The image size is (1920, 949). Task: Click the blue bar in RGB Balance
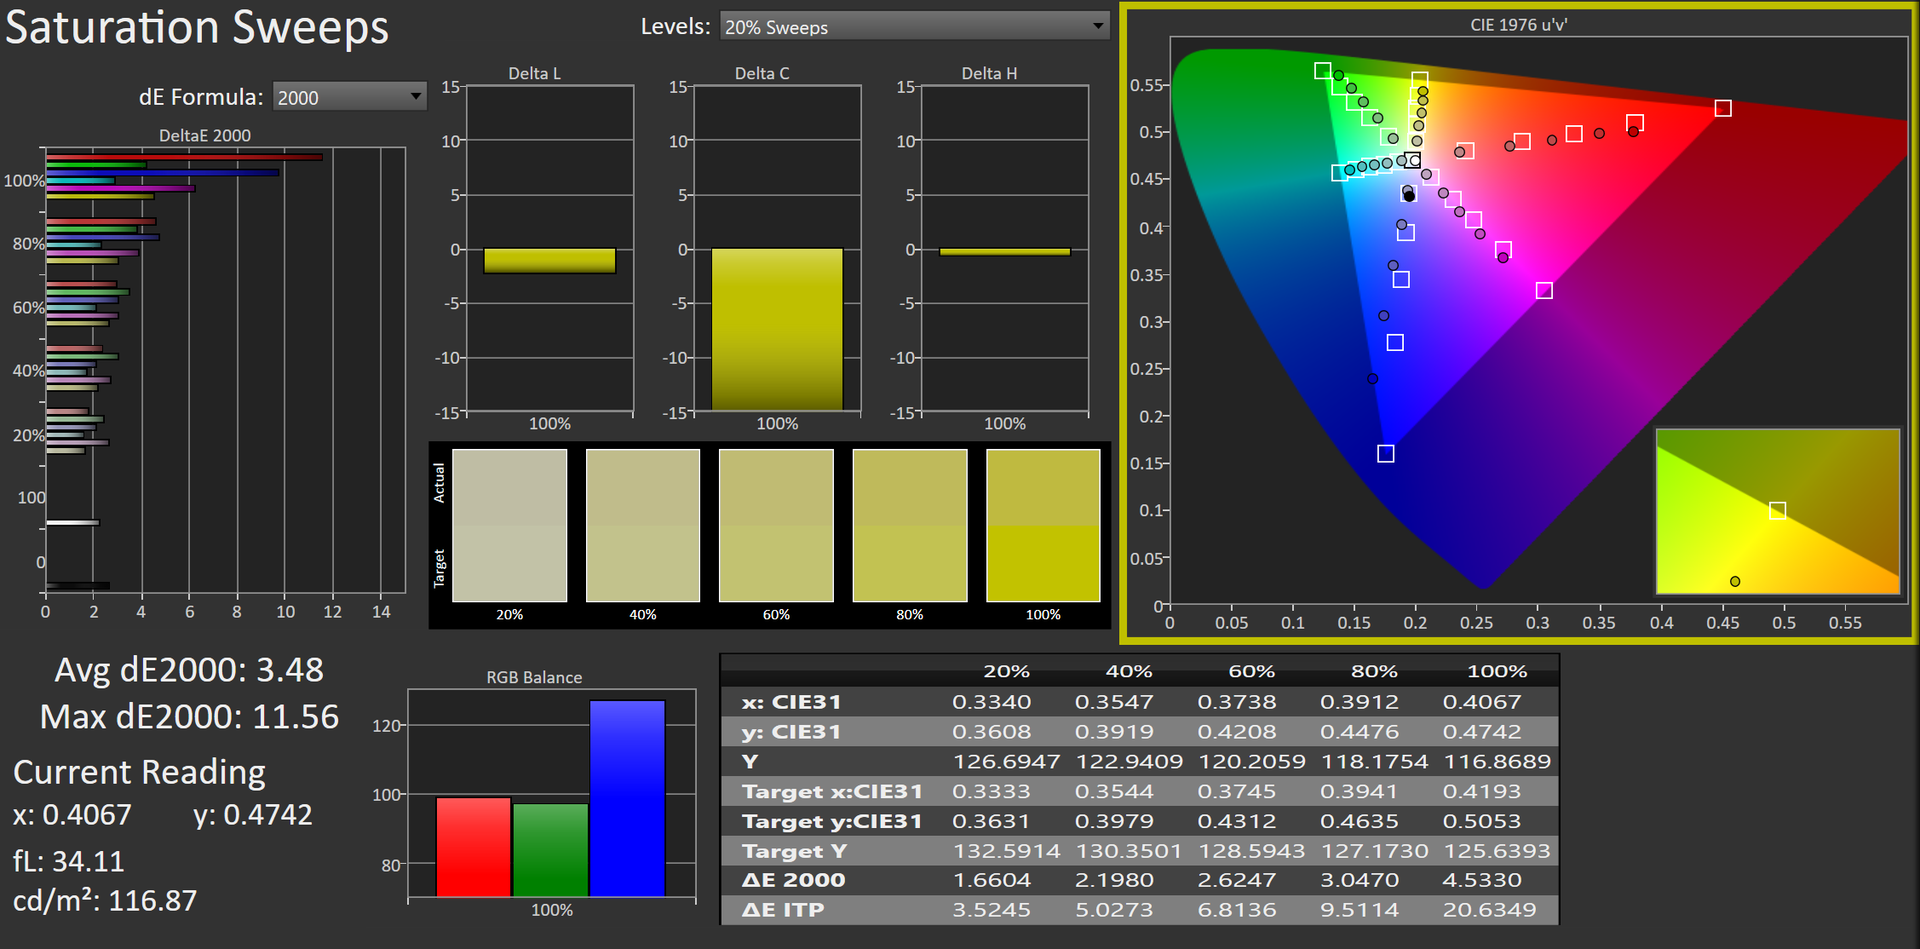627,798
